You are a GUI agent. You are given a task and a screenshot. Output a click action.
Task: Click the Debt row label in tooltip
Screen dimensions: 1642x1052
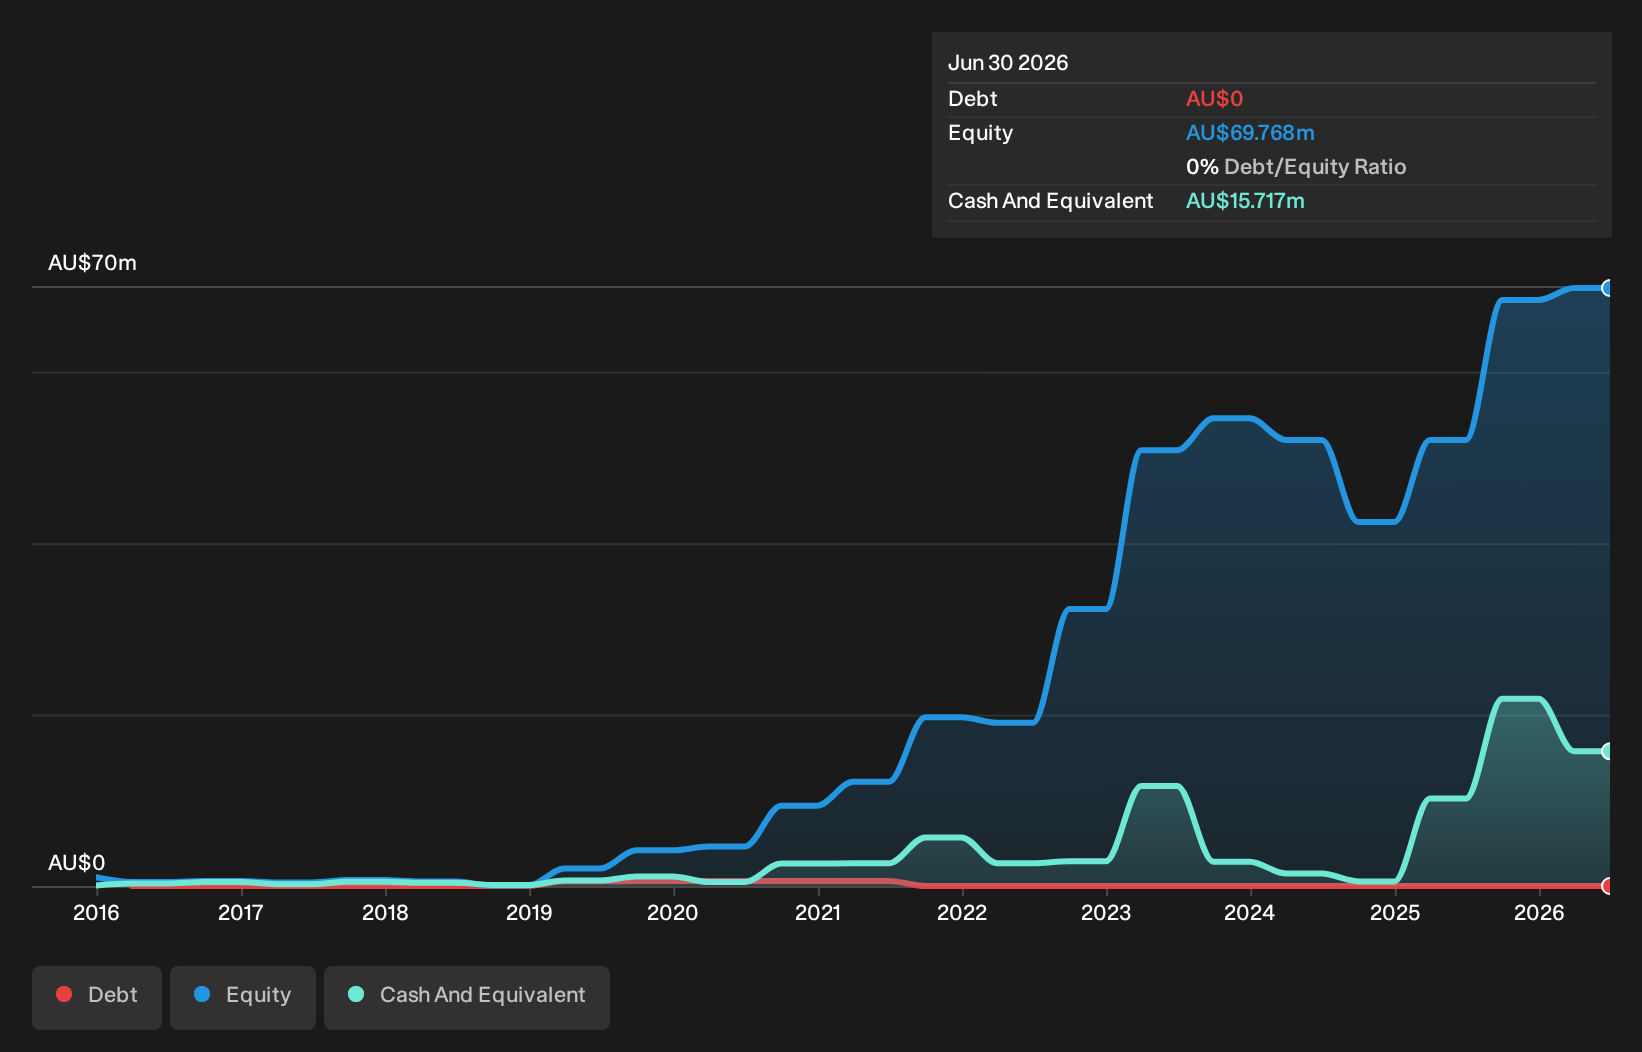(972, 99)
